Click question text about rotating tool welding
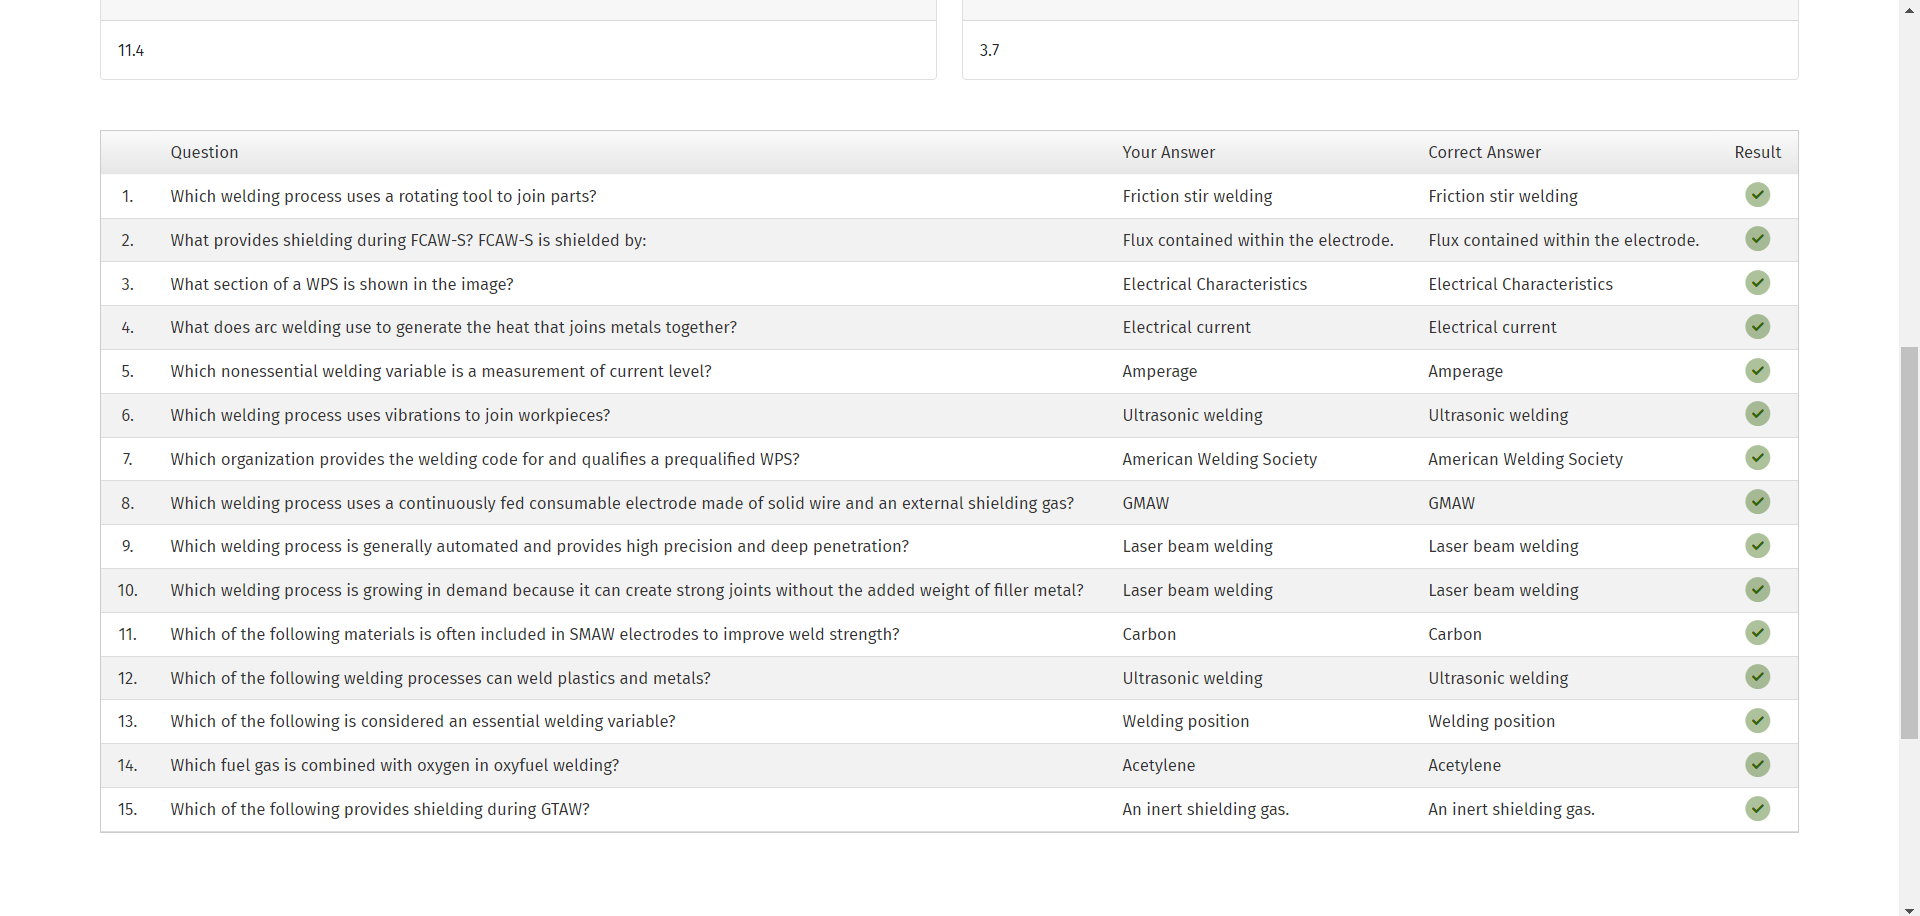1920x916 pixels. tap(383, 196)
